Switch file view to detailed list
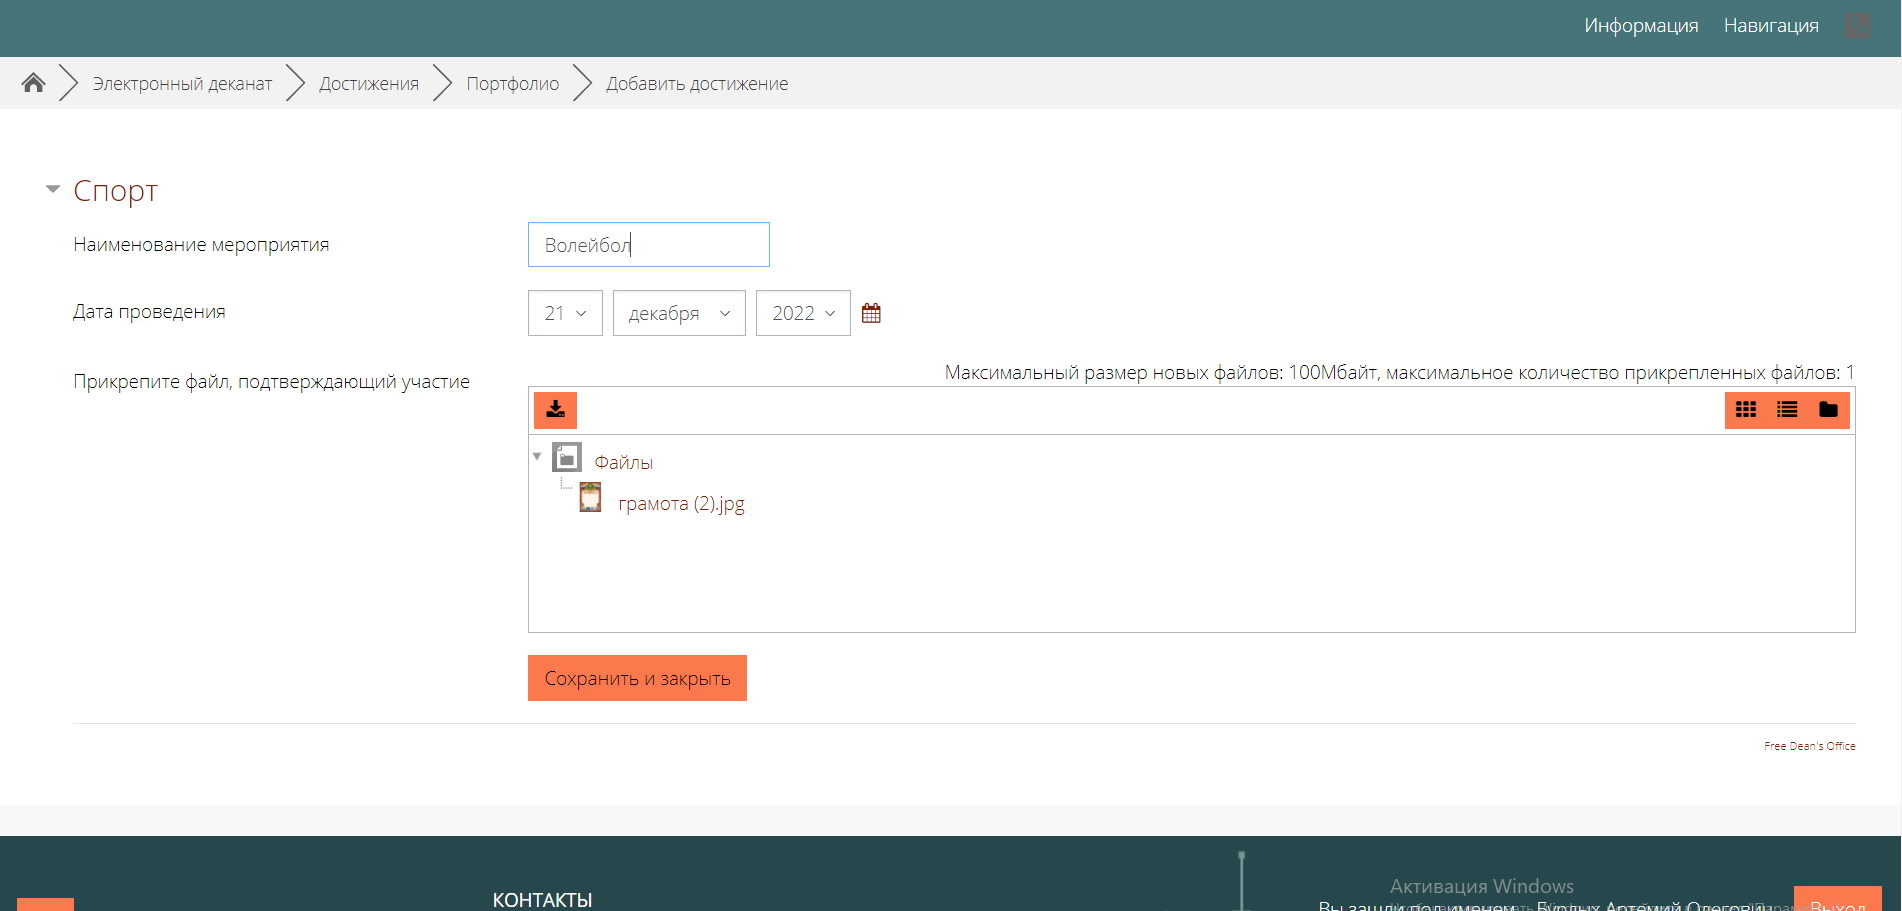Screen dimensions: 1902x911 [1787, 410]
